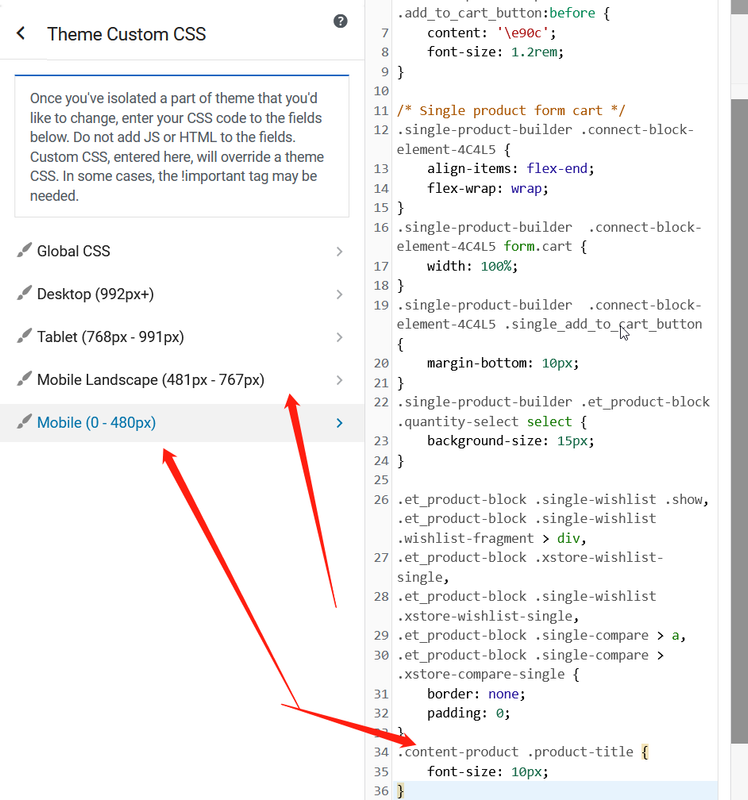Click line number 25 in the gutter
Viewport: 748px width, 800px height.
[x=381, y=480]
